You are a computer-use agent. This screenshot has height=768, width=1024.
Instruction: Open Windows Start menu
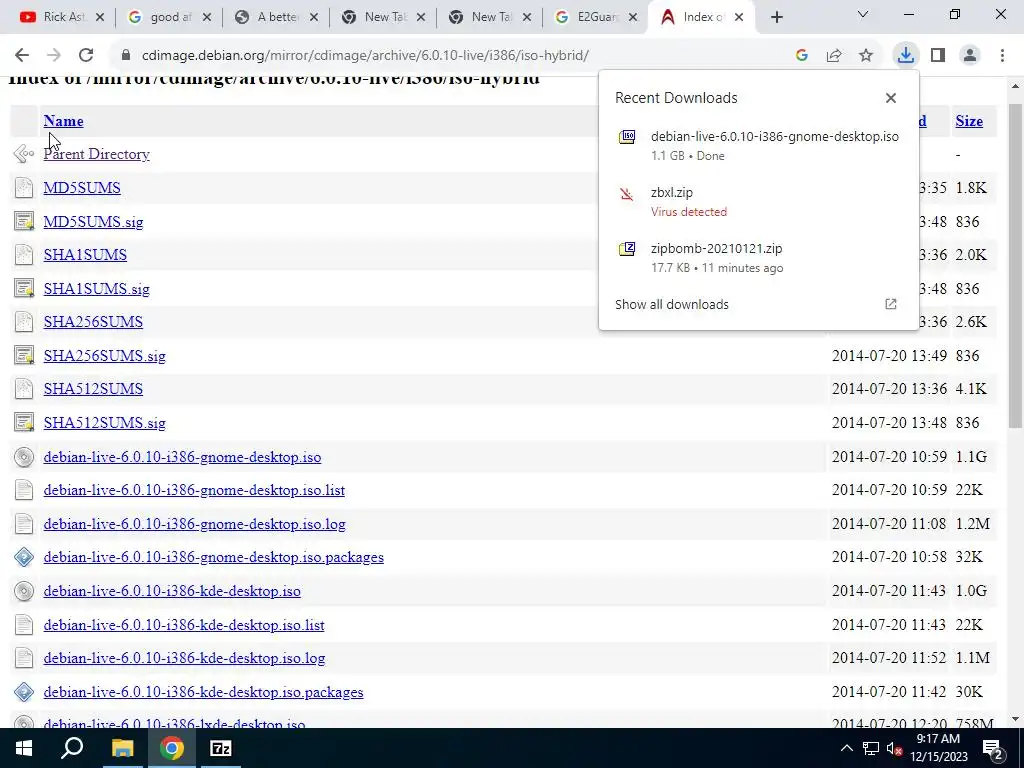[24, 748]
